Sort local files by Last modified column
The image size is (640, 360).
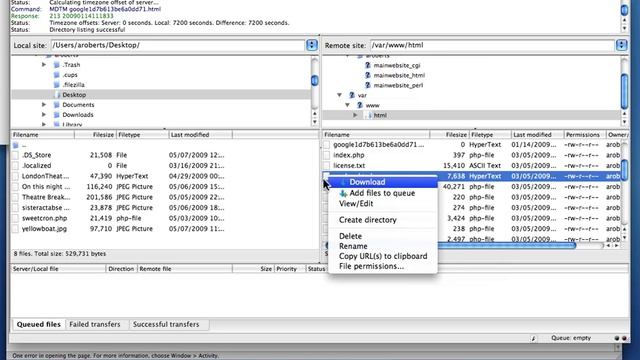coord(200,135)
